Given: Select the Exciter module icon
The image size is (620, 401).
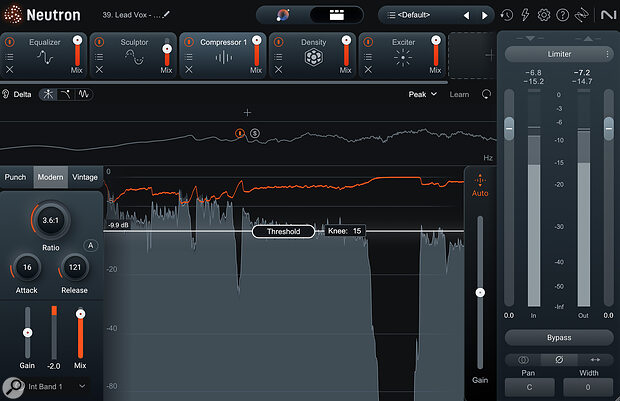Looking at the screenshot, I should pyautogui.click(x=403, y=58).
